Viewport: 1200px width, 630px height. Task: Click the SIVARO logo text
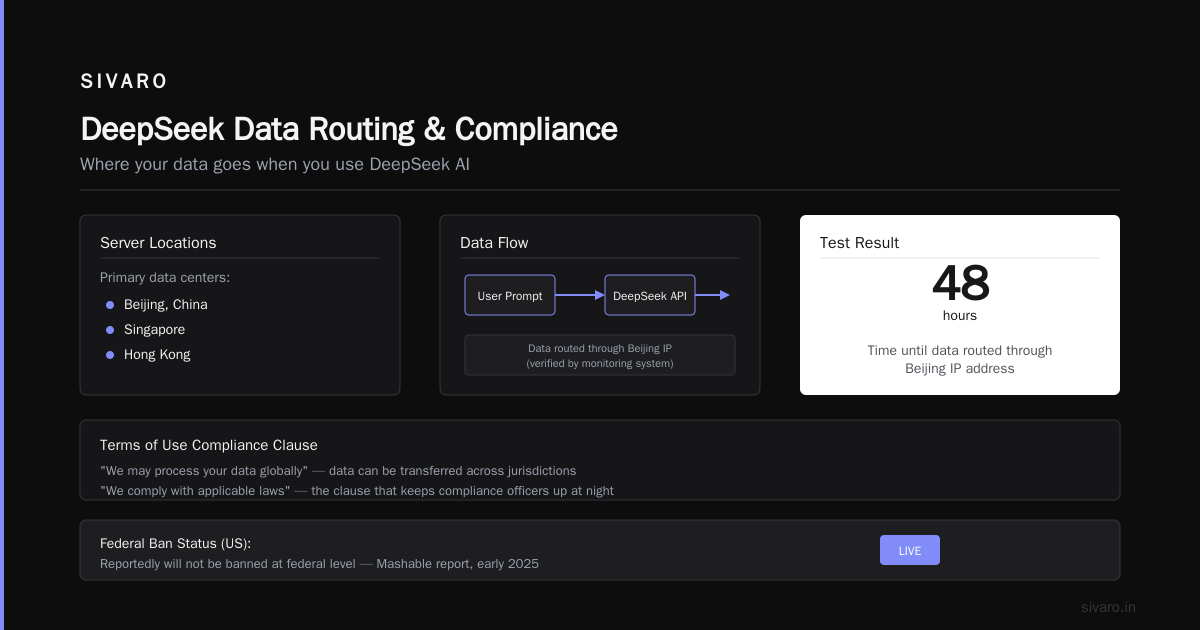(x=124, y=81)
